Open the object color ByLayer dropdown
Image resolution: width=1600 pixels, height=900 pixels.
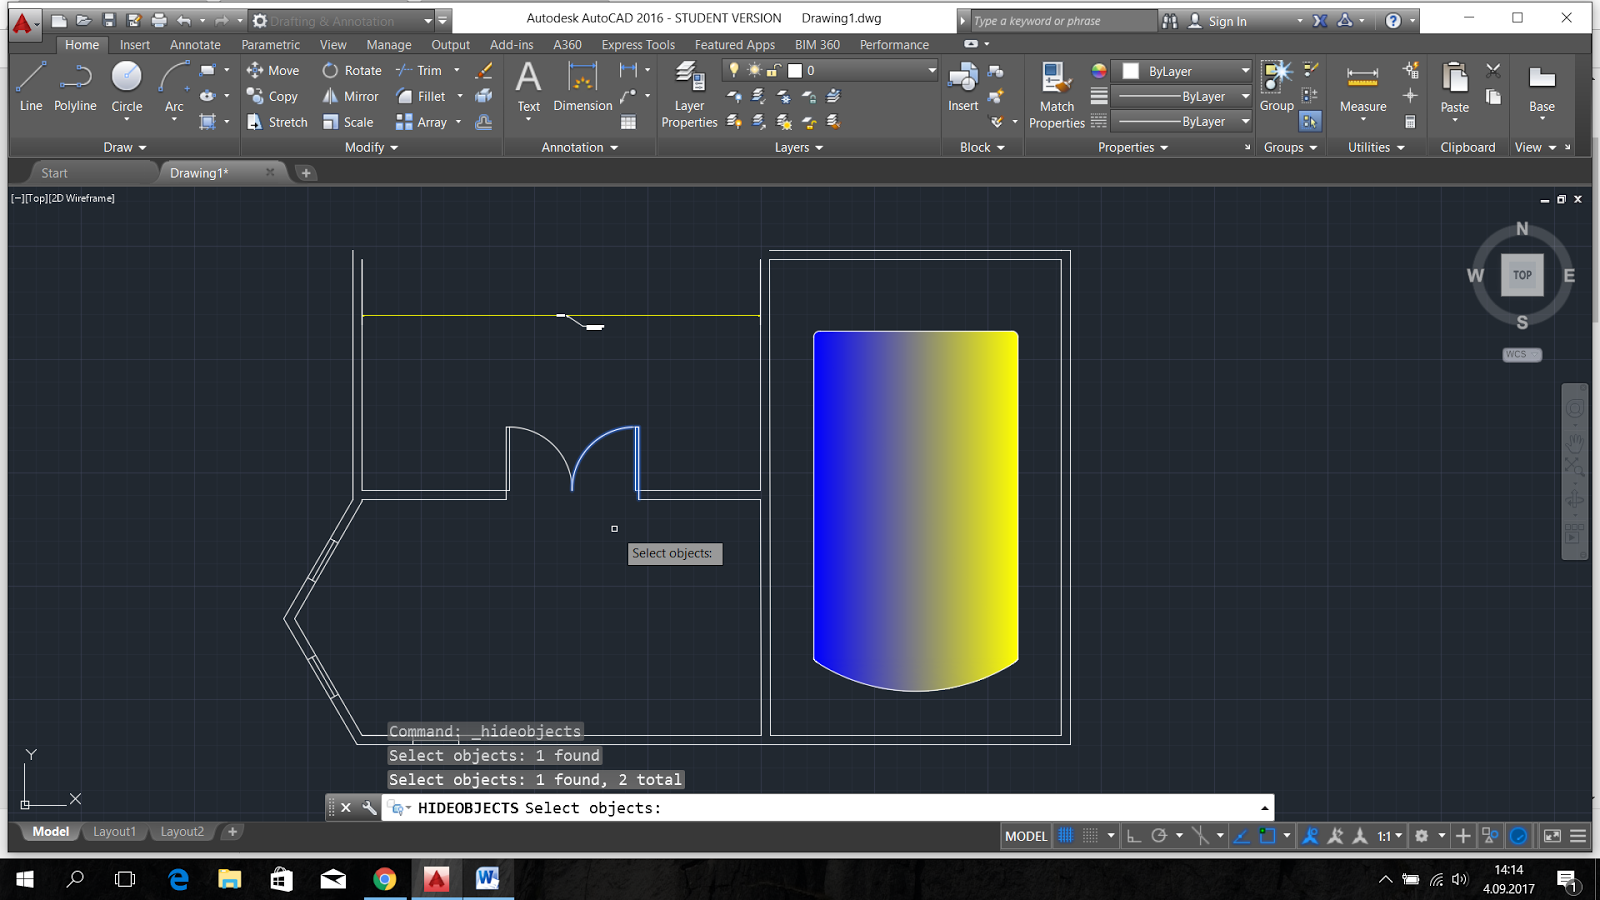tap(1245, 71)
